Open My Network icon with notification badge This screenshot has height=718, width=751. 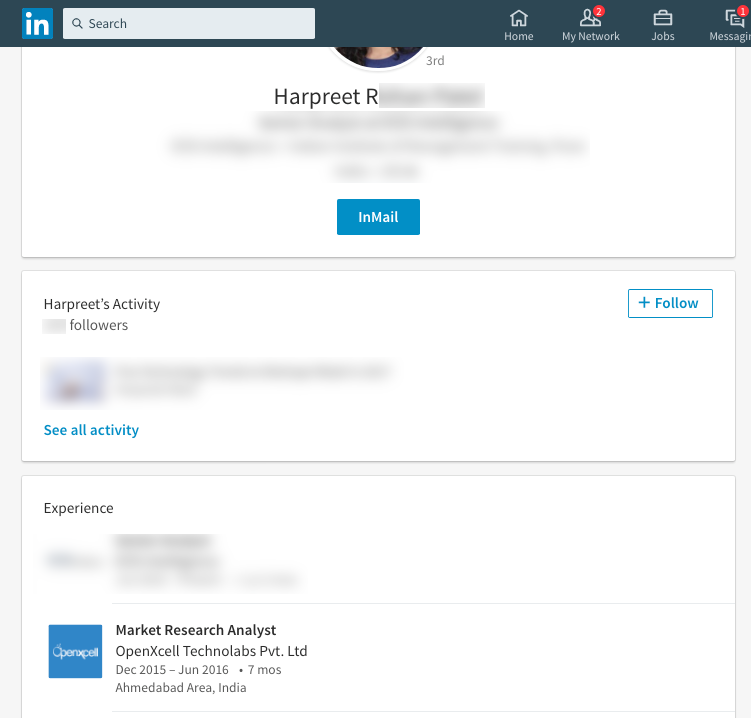(x=591, y=18)
